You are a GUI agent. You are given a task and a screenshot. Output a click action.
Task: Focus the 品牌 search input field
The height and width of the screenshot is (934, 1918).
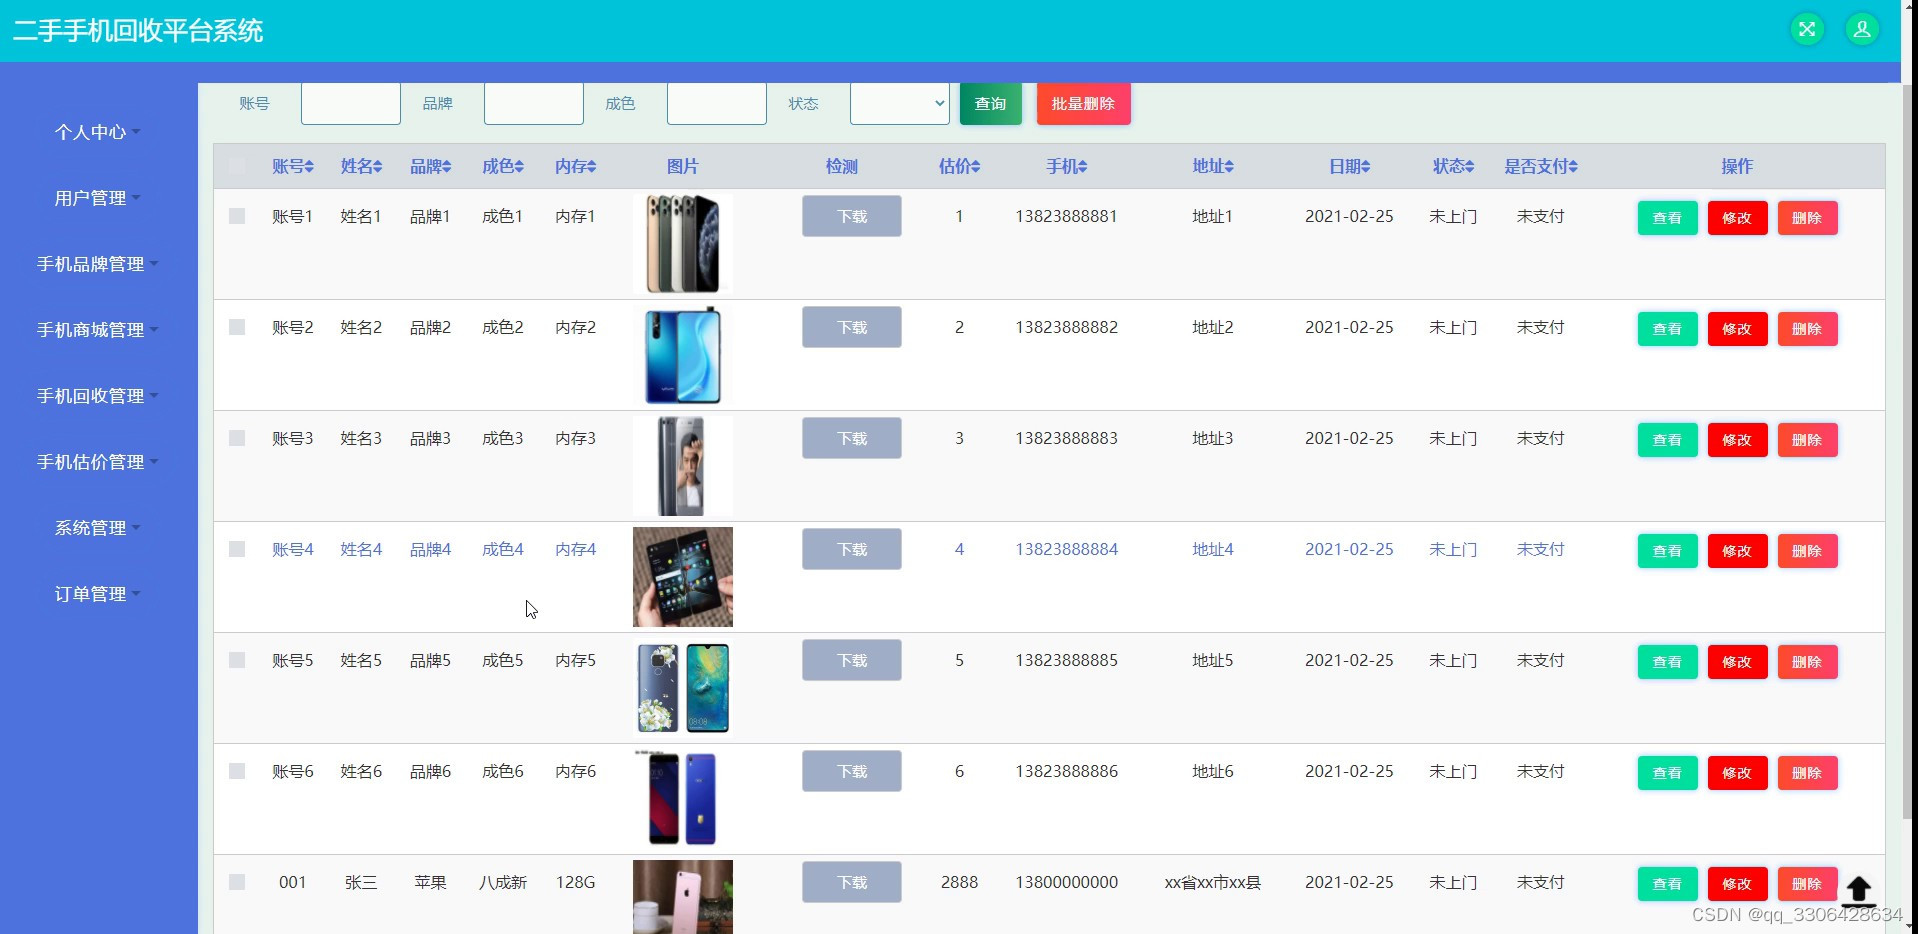coord(534,104)
